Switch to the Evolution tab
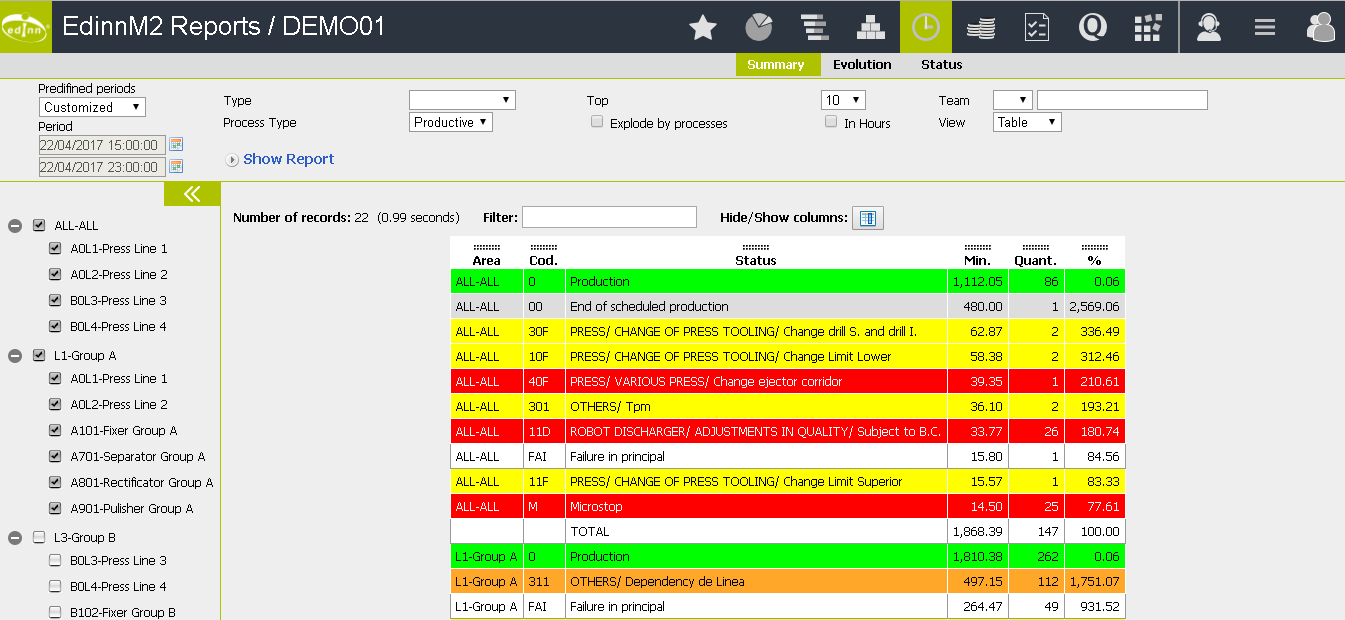The image size is (1345, 620). 862,64
